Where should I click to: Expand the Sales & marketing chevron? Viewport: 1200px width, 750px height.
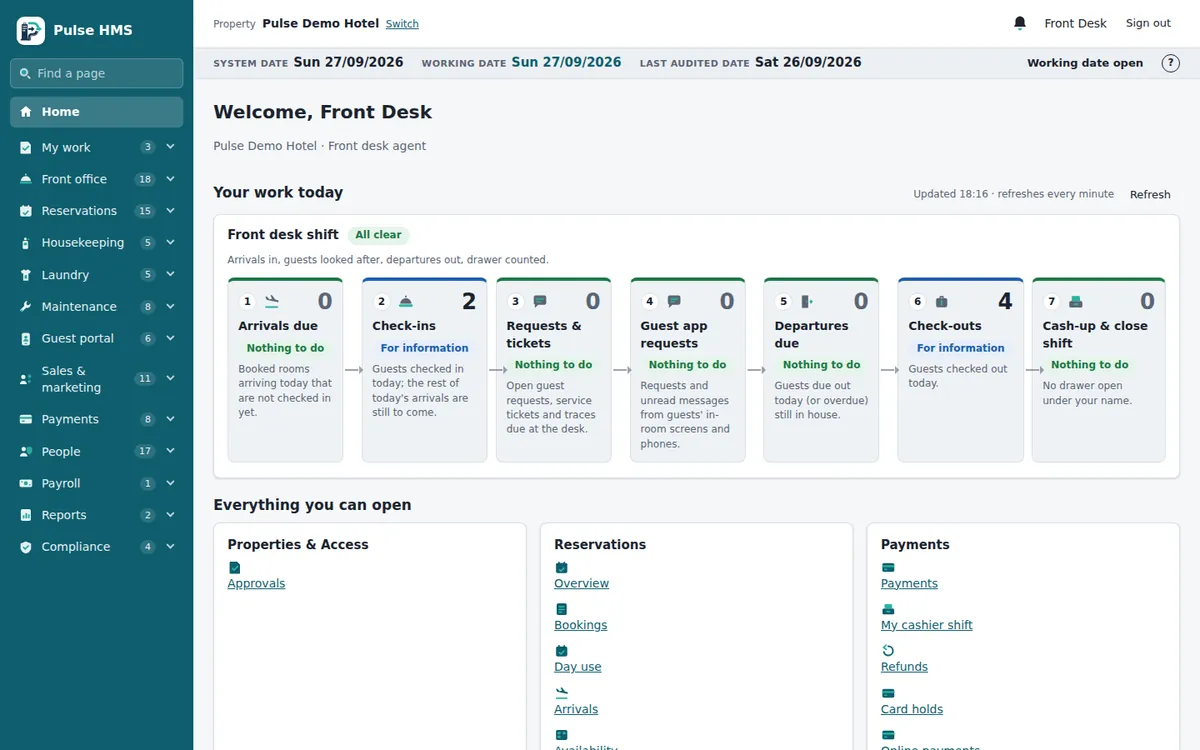tap(170, 379)
